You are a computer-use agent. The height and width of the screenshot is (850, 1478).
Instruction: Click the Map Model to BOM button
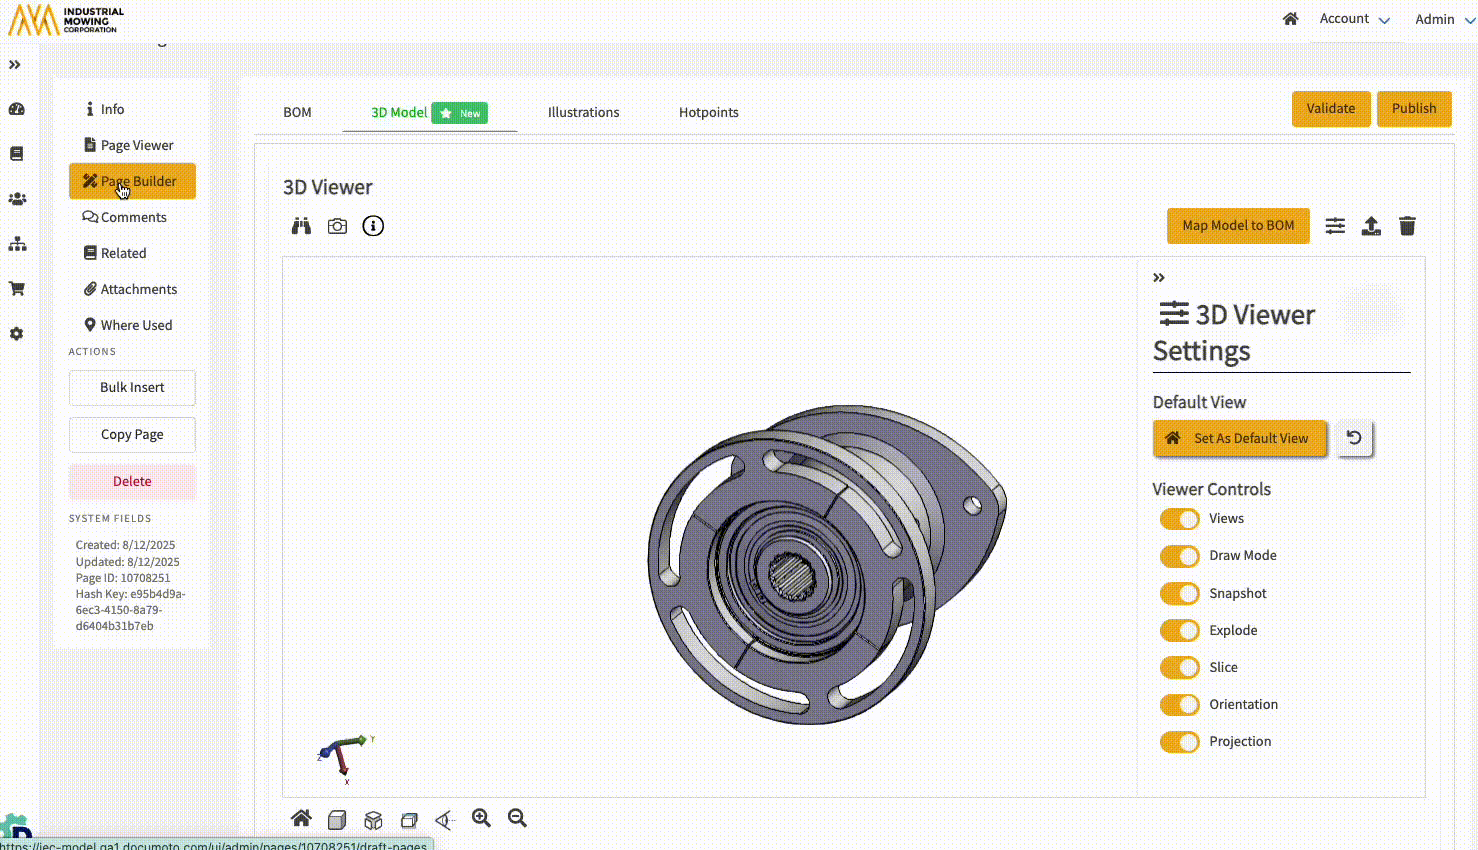(x=1238, y=226)
